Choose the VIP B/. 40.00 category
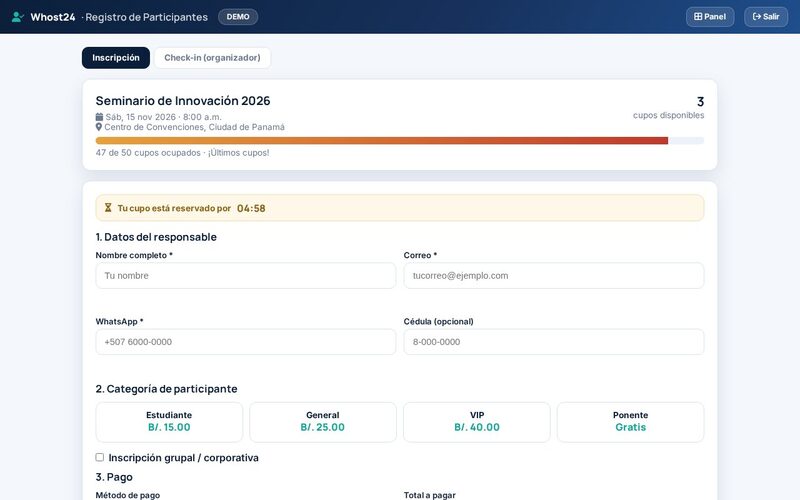Viewport: 800px width, 500px height. (477, 422)
